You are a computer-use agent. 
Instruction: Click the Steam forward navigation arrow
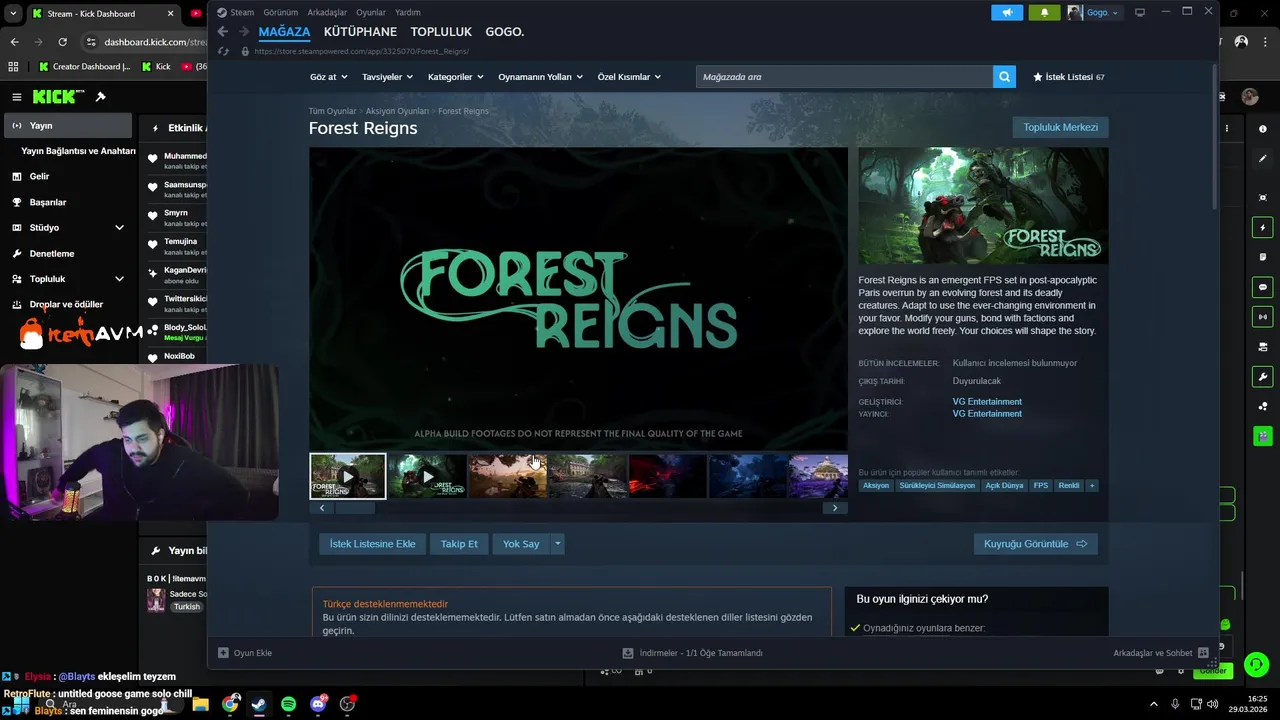pos(244,32)
